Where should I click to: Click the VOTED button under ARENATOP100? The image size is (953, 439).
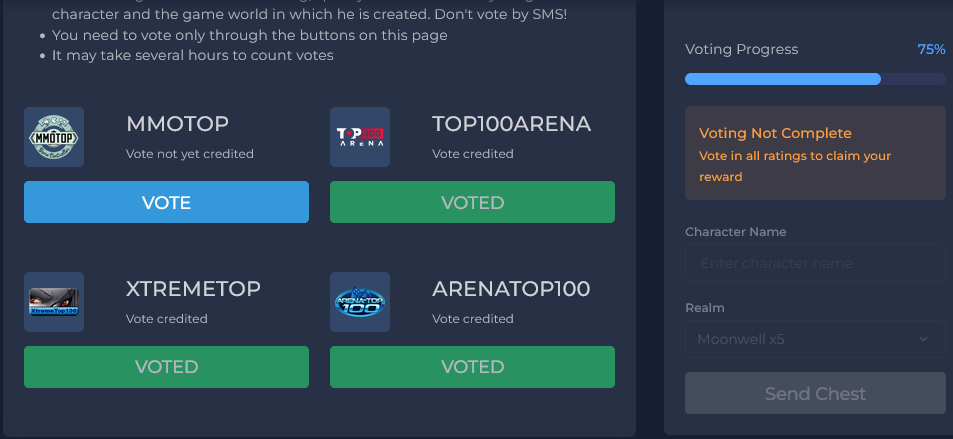[x=472, y=367]
